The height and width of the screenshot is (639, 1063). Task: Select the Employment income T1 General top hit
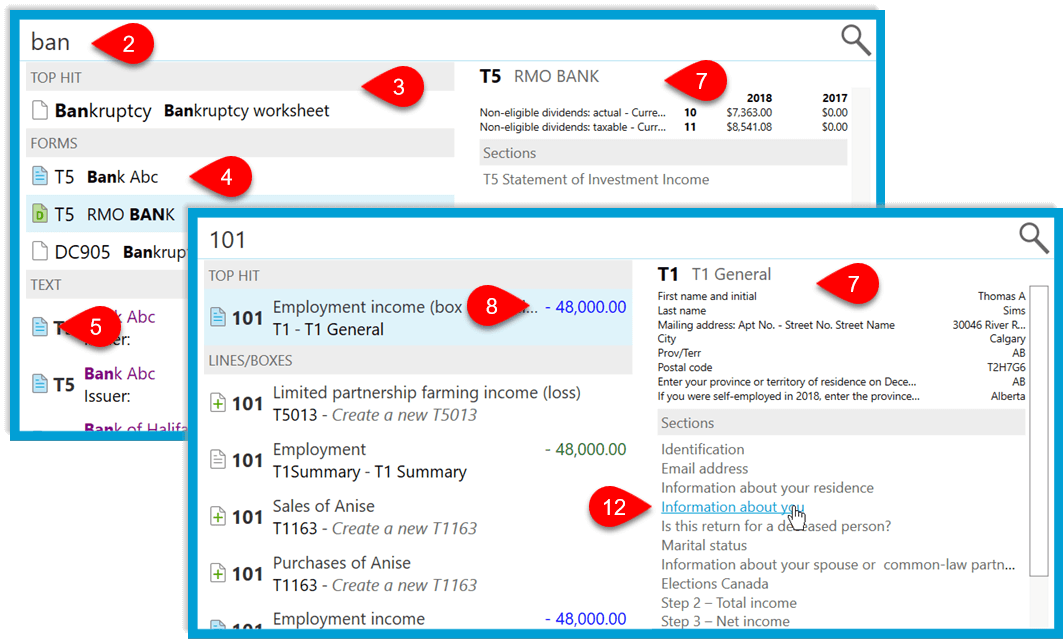coord(418,317)
